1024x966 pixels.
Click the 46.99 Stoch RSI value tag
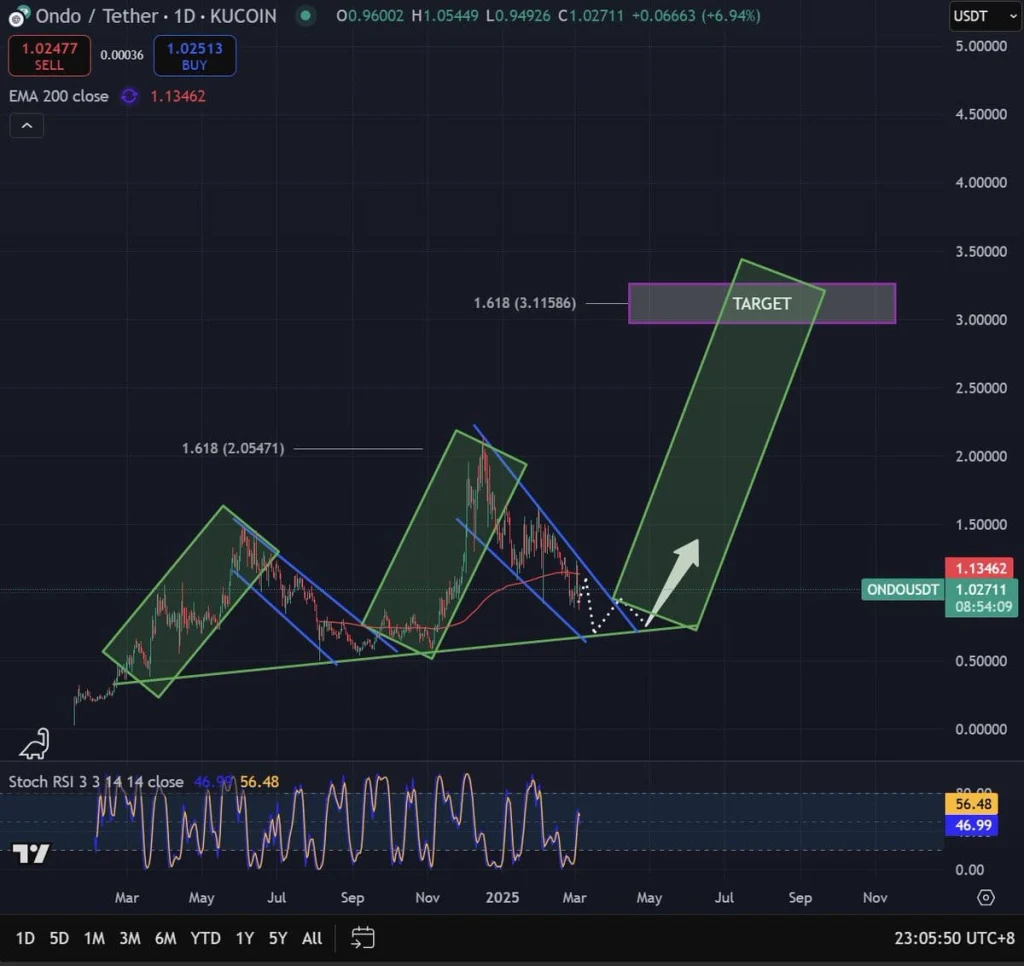[x=972, y=826]
